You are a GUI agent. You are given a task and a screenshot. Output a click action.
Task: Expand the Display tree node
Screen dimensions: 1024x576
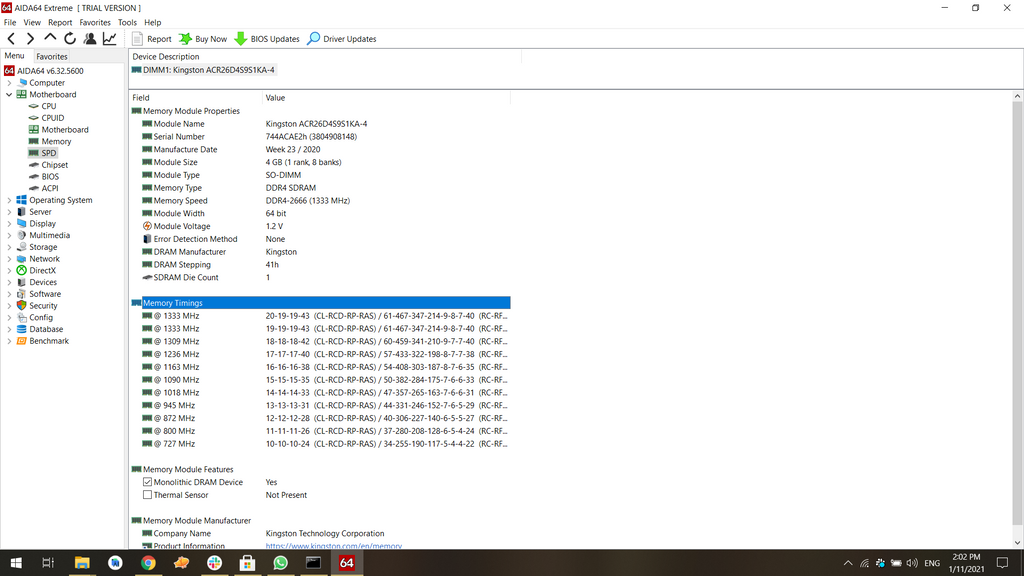(9, 224)
